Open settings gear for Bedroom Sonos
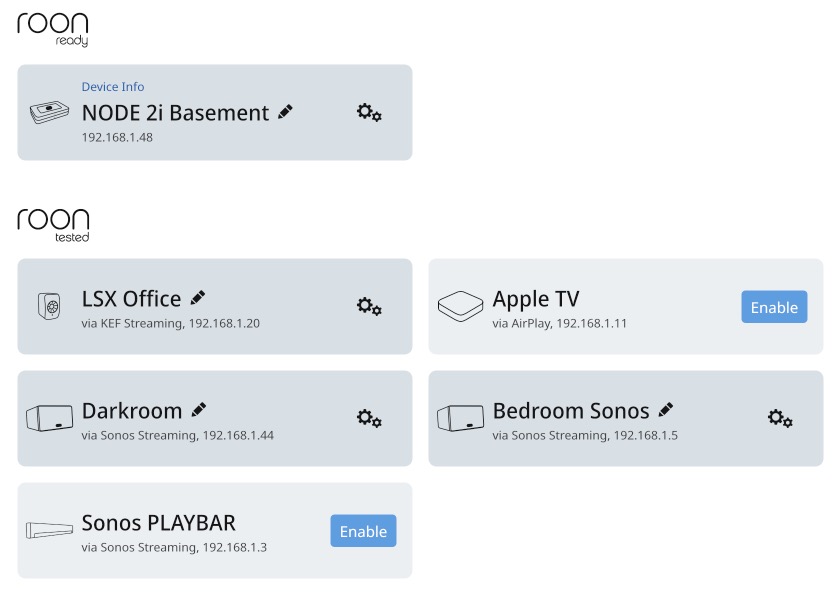The image size is (838, 614). click(780, 419)
